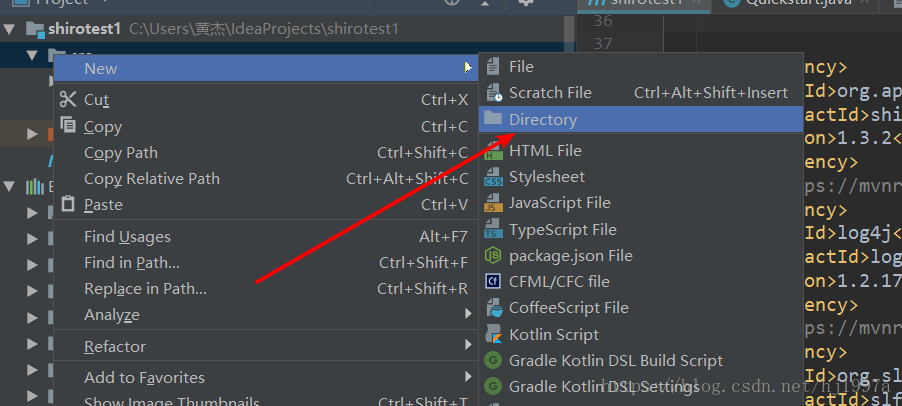Viewport: 902px width, 406px height.
Task: Click the CoffeeScript File cup icon
Action: (x=494, y=308)
